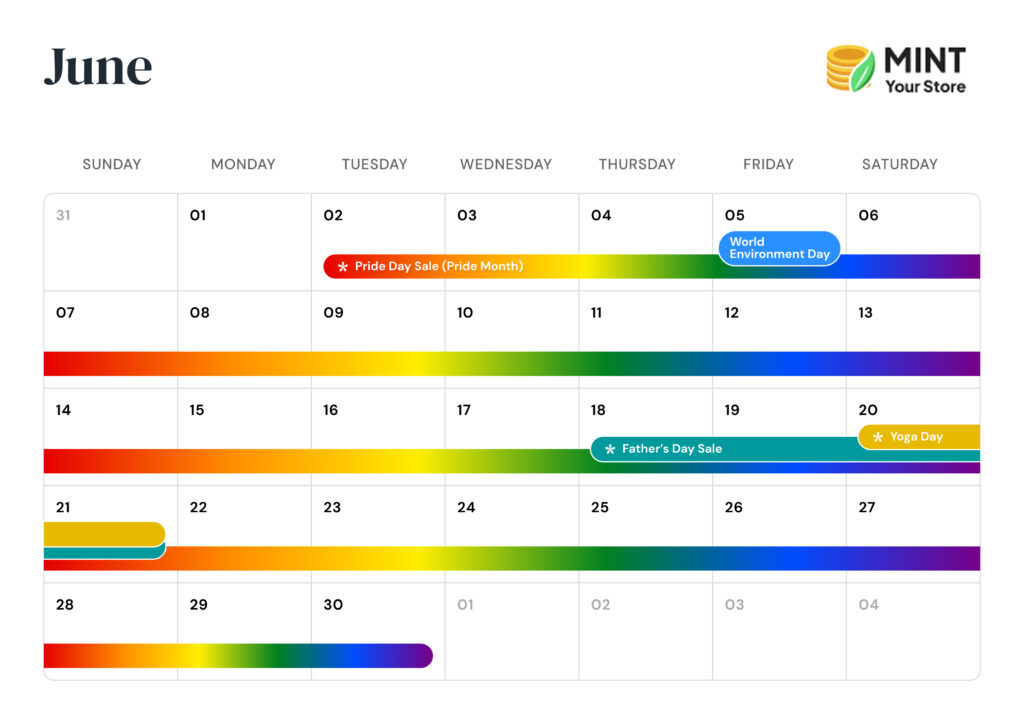Viewport: 1024px width, 724px height.
Task: Click the asterisk icon on Yoga Day
Action: (878, 437)
